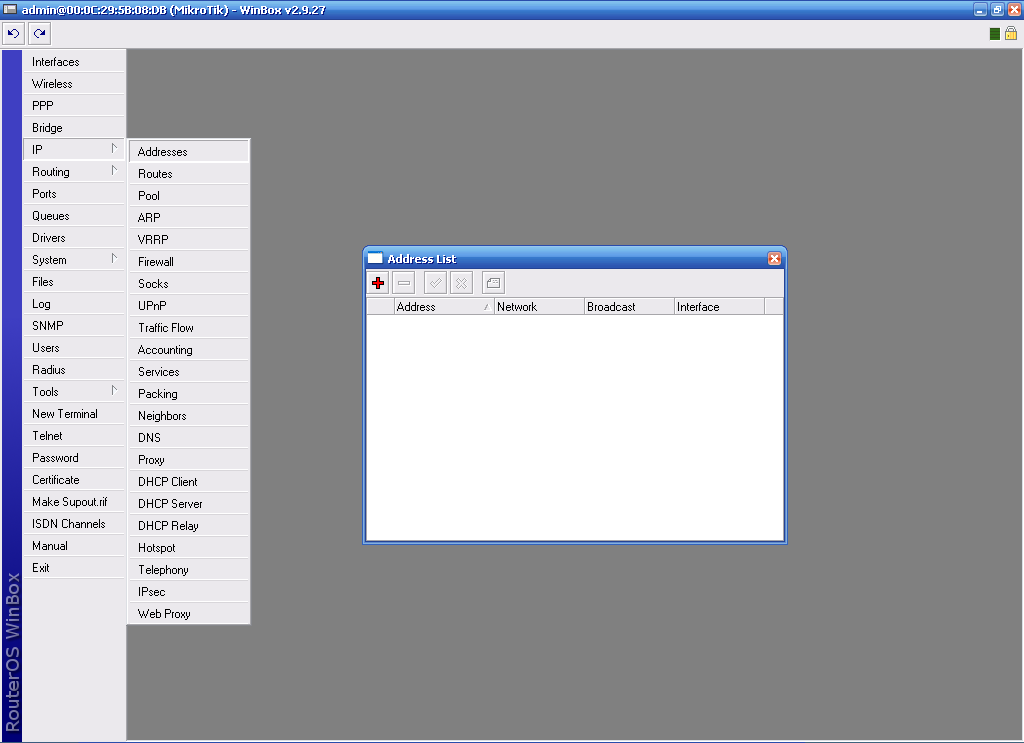Click the Undo arrow in the toolbar
The height and width of the screenshot is (743, 1024).
[x=14, y=33]
